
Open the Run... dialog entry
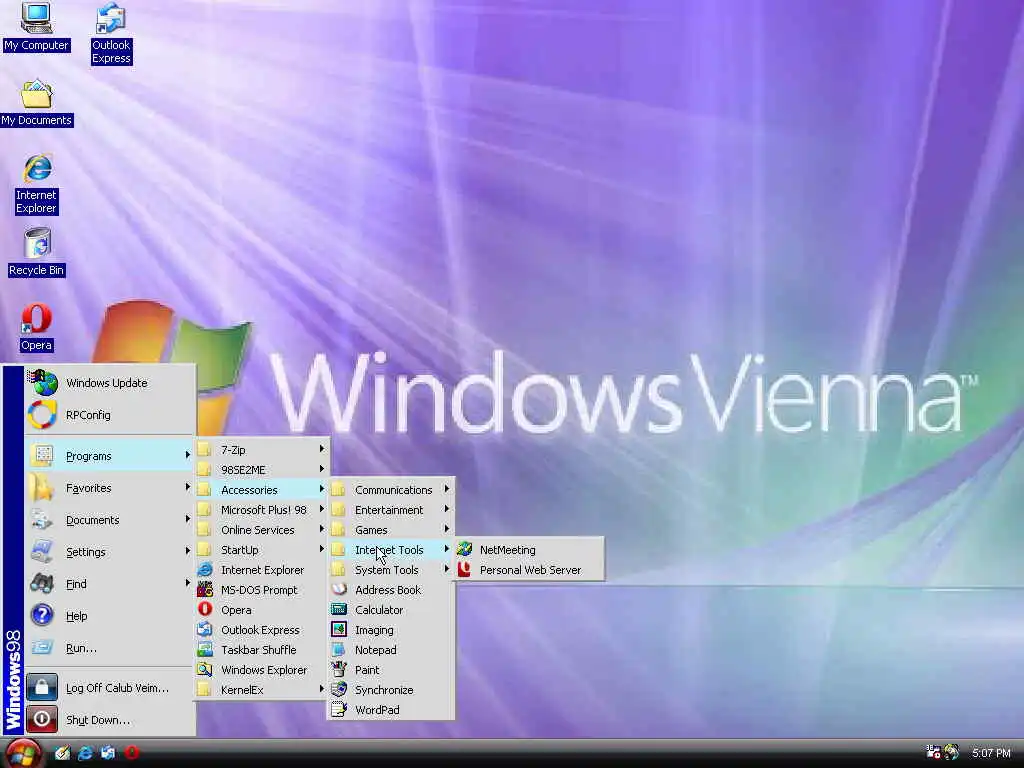tap(110, 648)
